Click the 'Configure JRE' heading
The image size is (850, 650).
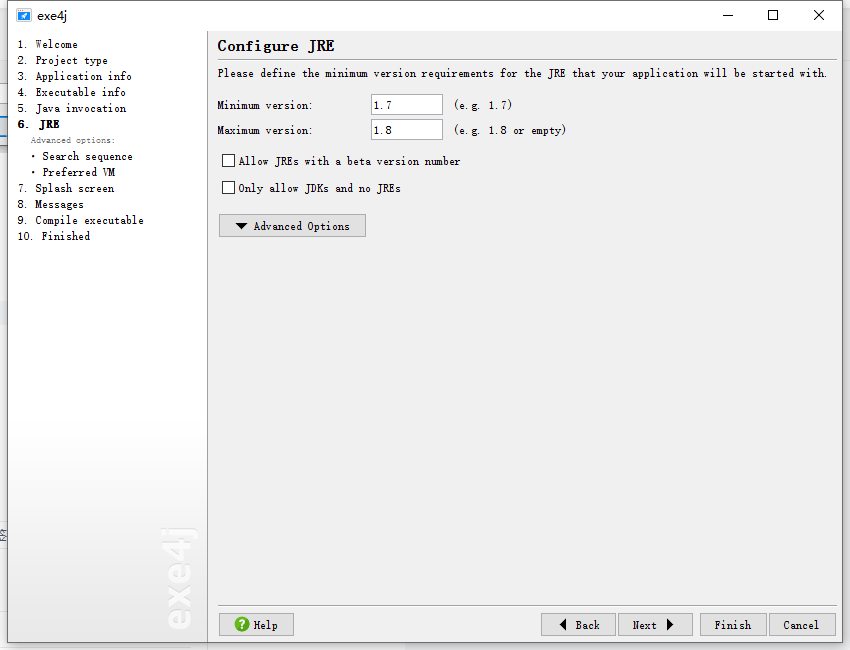pyautogui.click(x=276, y=46)
